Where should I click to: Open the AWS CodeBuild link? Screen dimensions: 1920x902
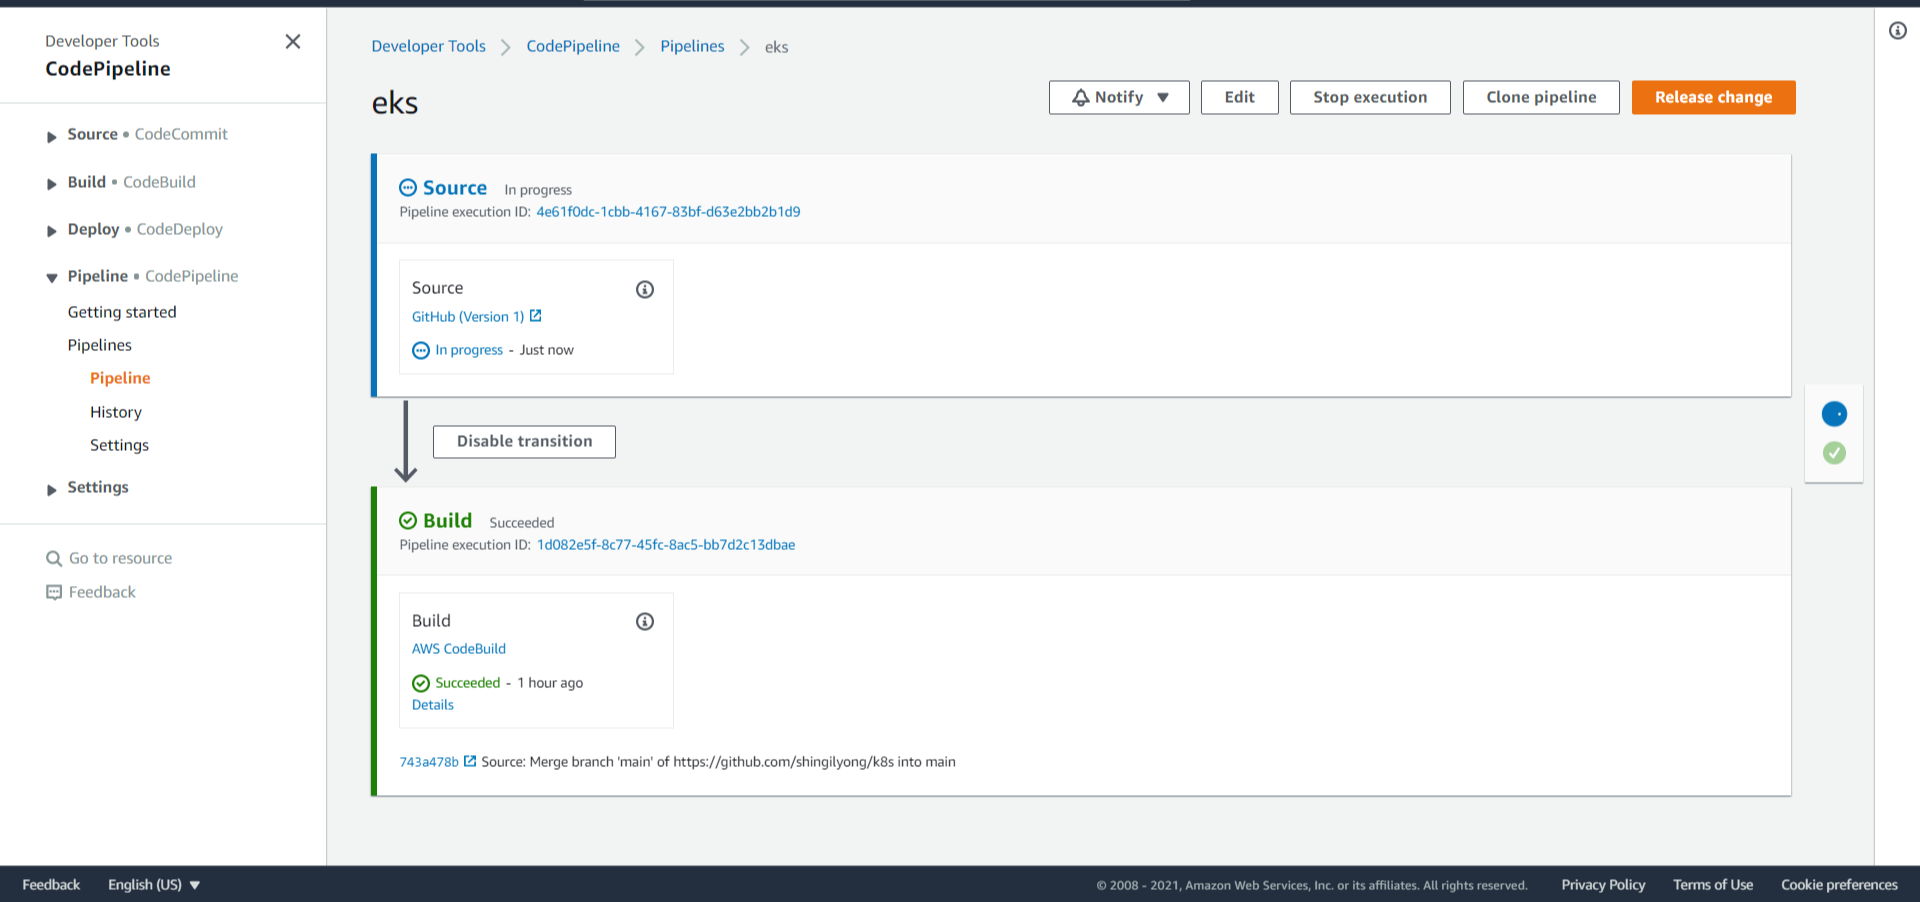[459, 649]
